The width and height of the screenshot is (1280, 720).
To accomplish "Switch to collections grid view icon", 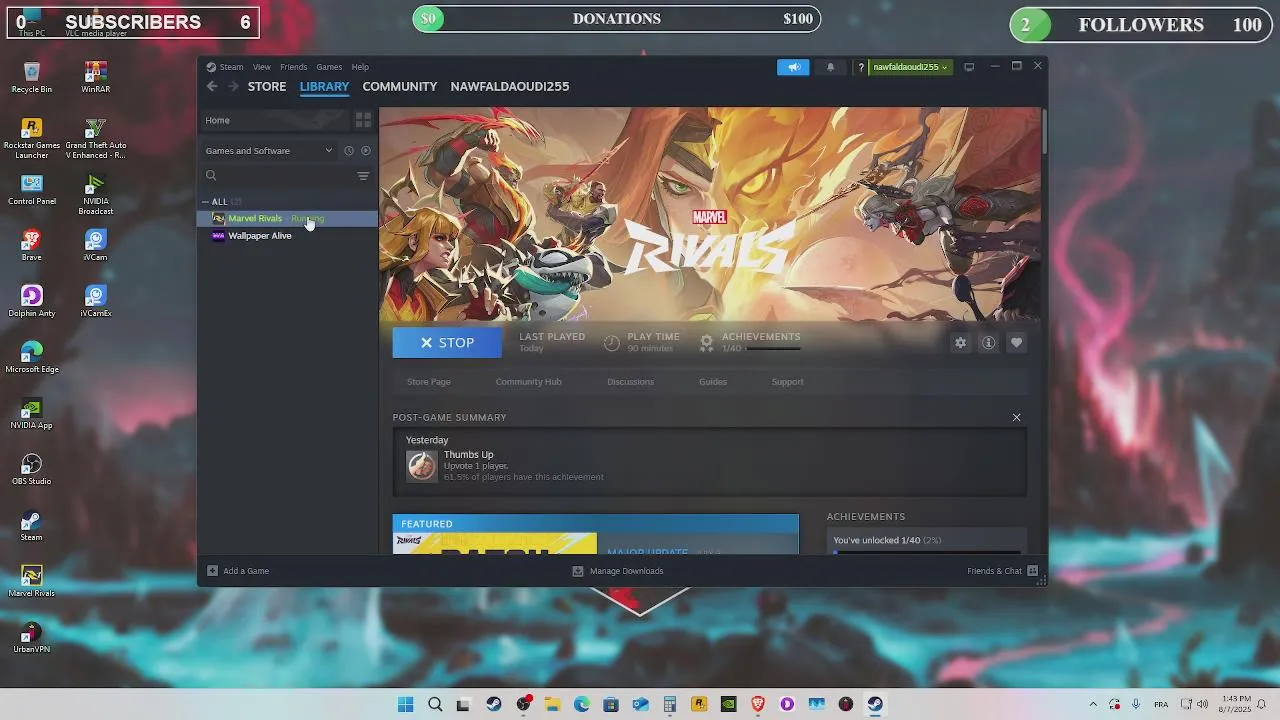I will [x=363, y=120].
